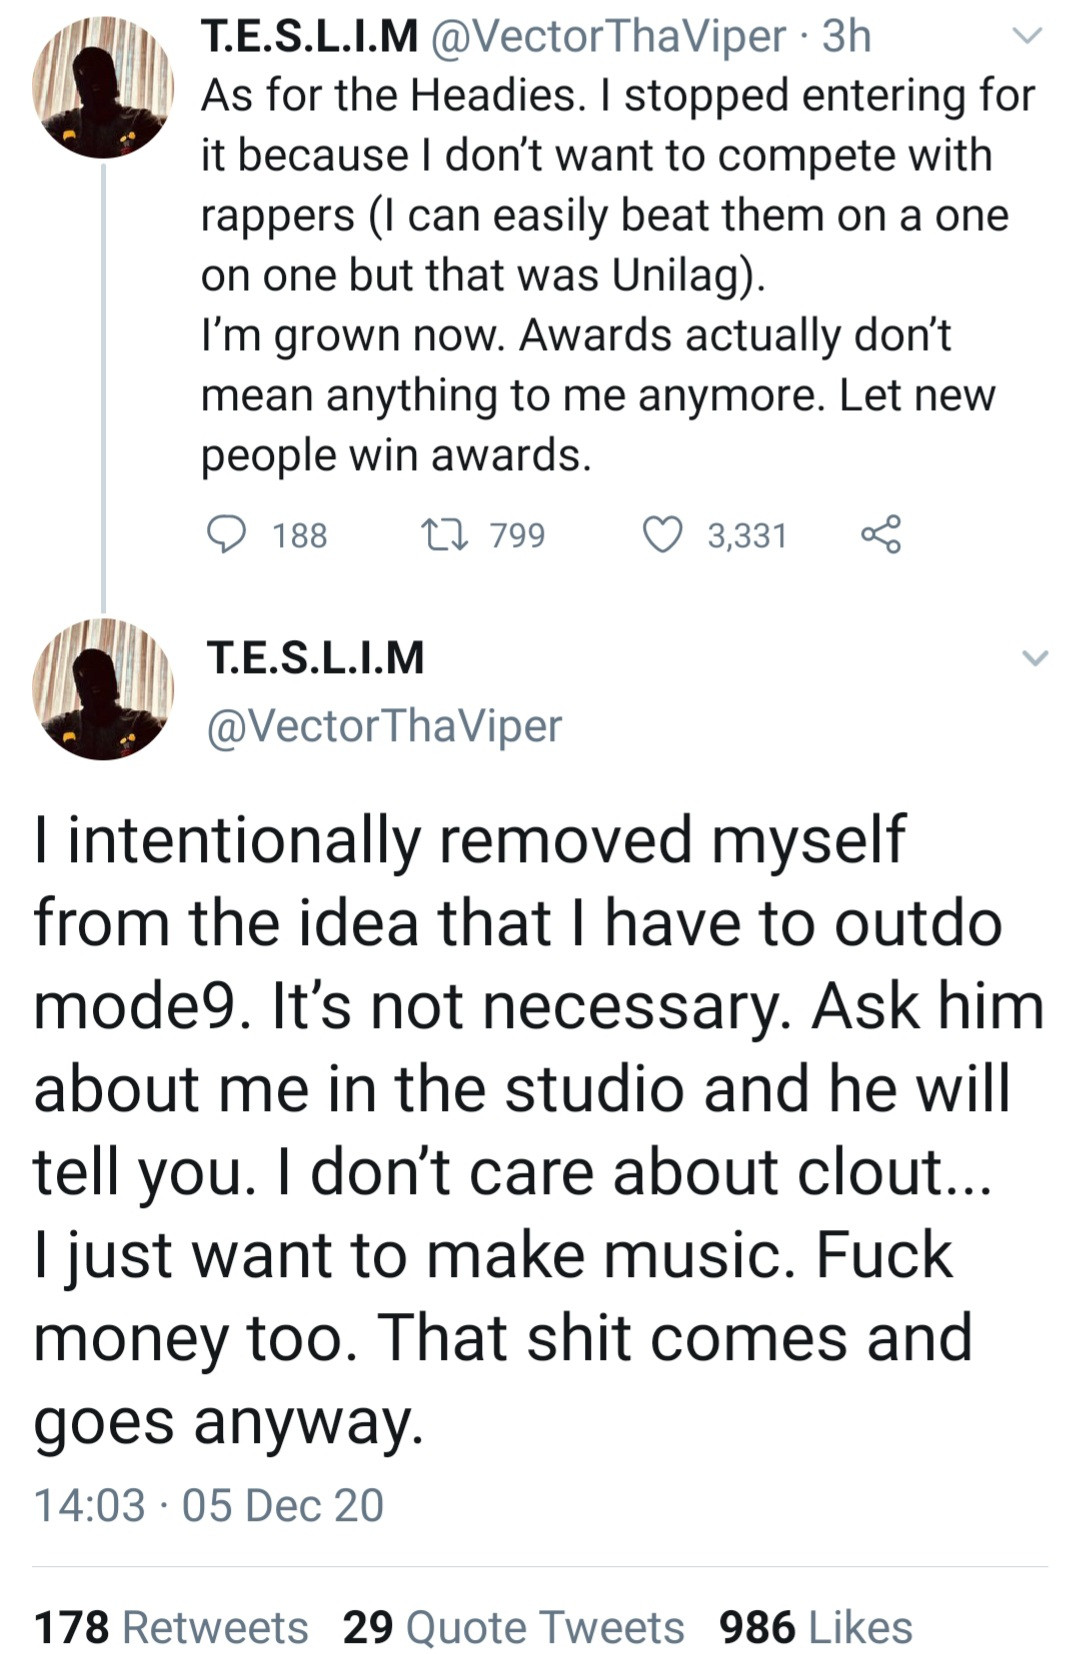The image size is (1076, 1654).
Task: Open the @VectorThaViper handle under the main tweet name
Action: pos(384,726)
